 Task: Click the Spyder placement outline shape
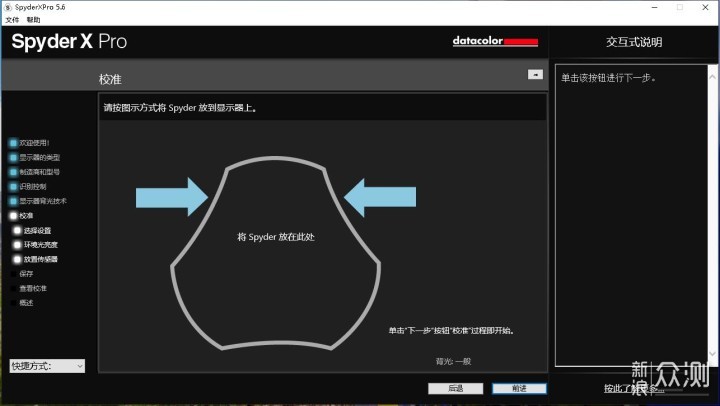pyautogui.click(x=276, y=254)
